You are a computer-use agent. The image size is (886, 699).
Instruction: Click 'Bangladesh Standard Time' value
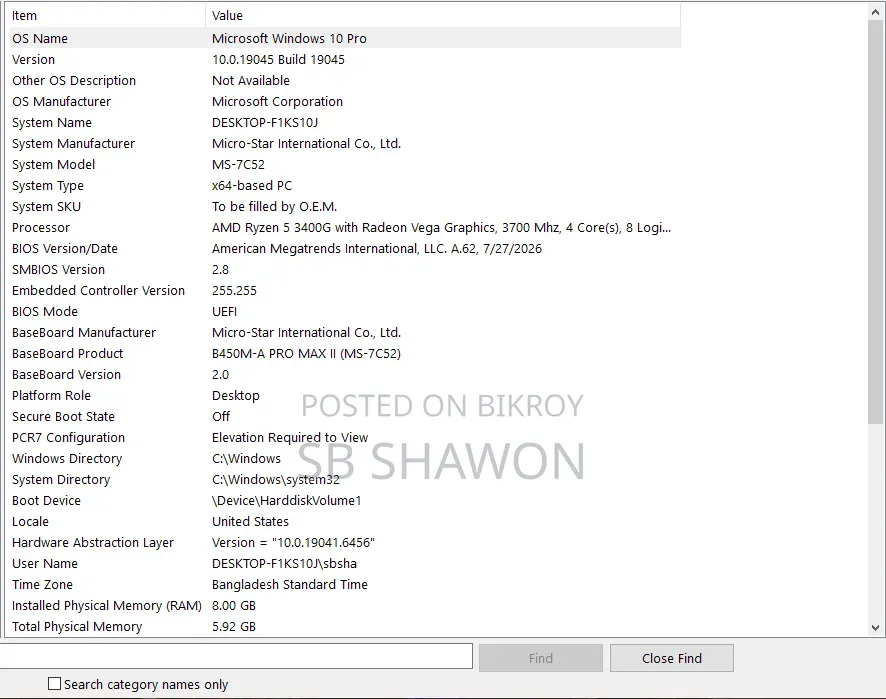(290, 584)
